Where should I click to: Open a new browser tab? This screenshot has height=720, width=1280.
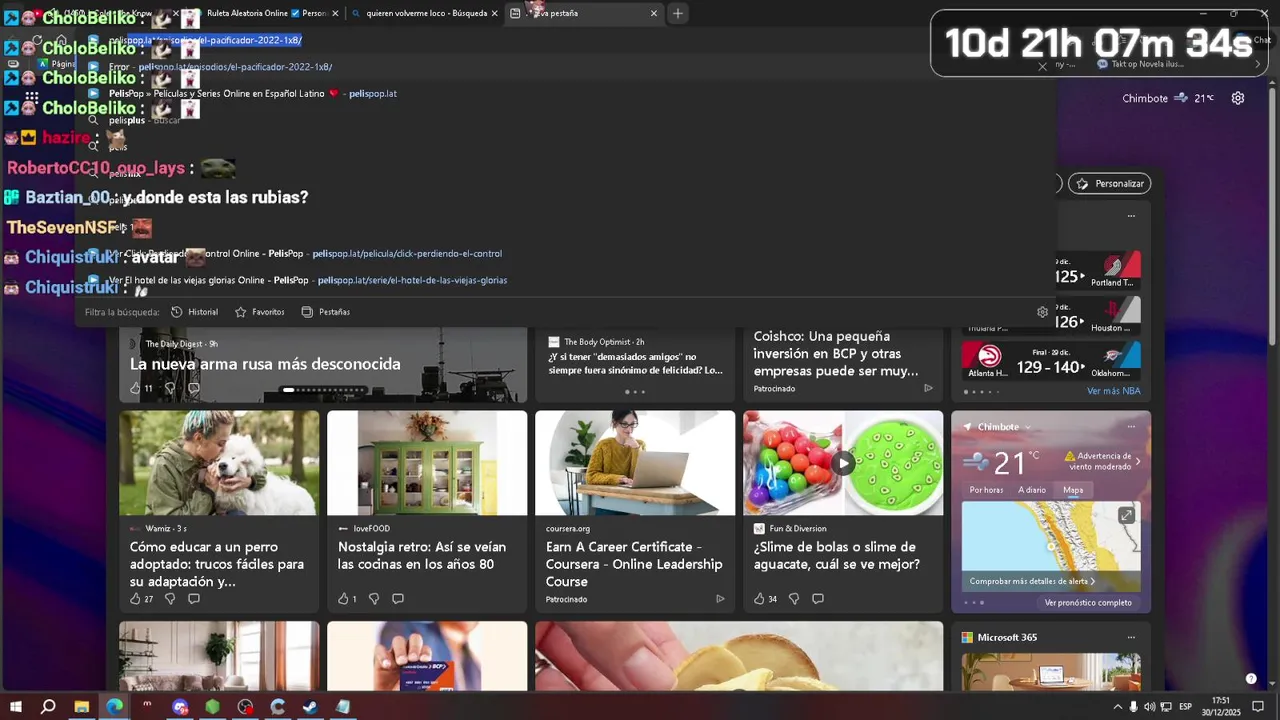click(678, 13)
